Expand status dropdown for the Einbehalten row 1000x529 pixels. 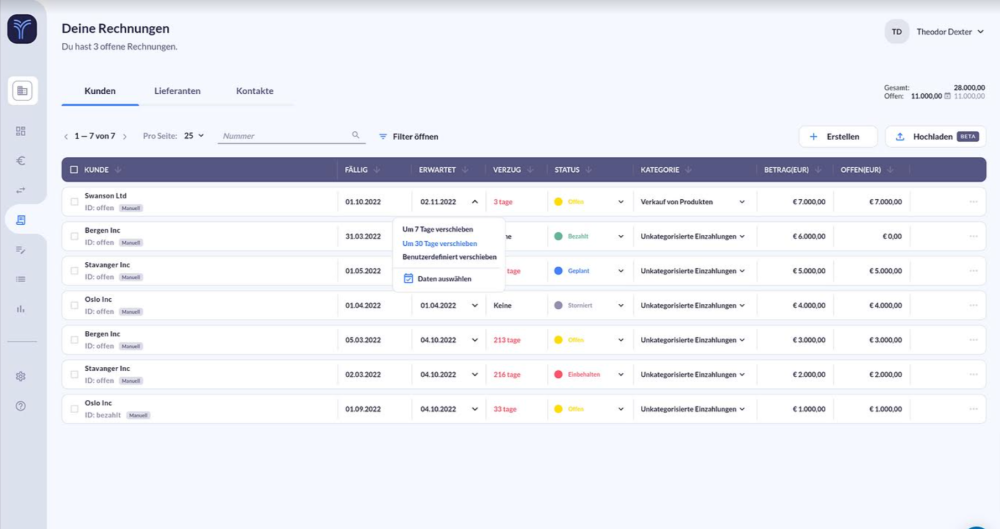[x=620, y=375]
